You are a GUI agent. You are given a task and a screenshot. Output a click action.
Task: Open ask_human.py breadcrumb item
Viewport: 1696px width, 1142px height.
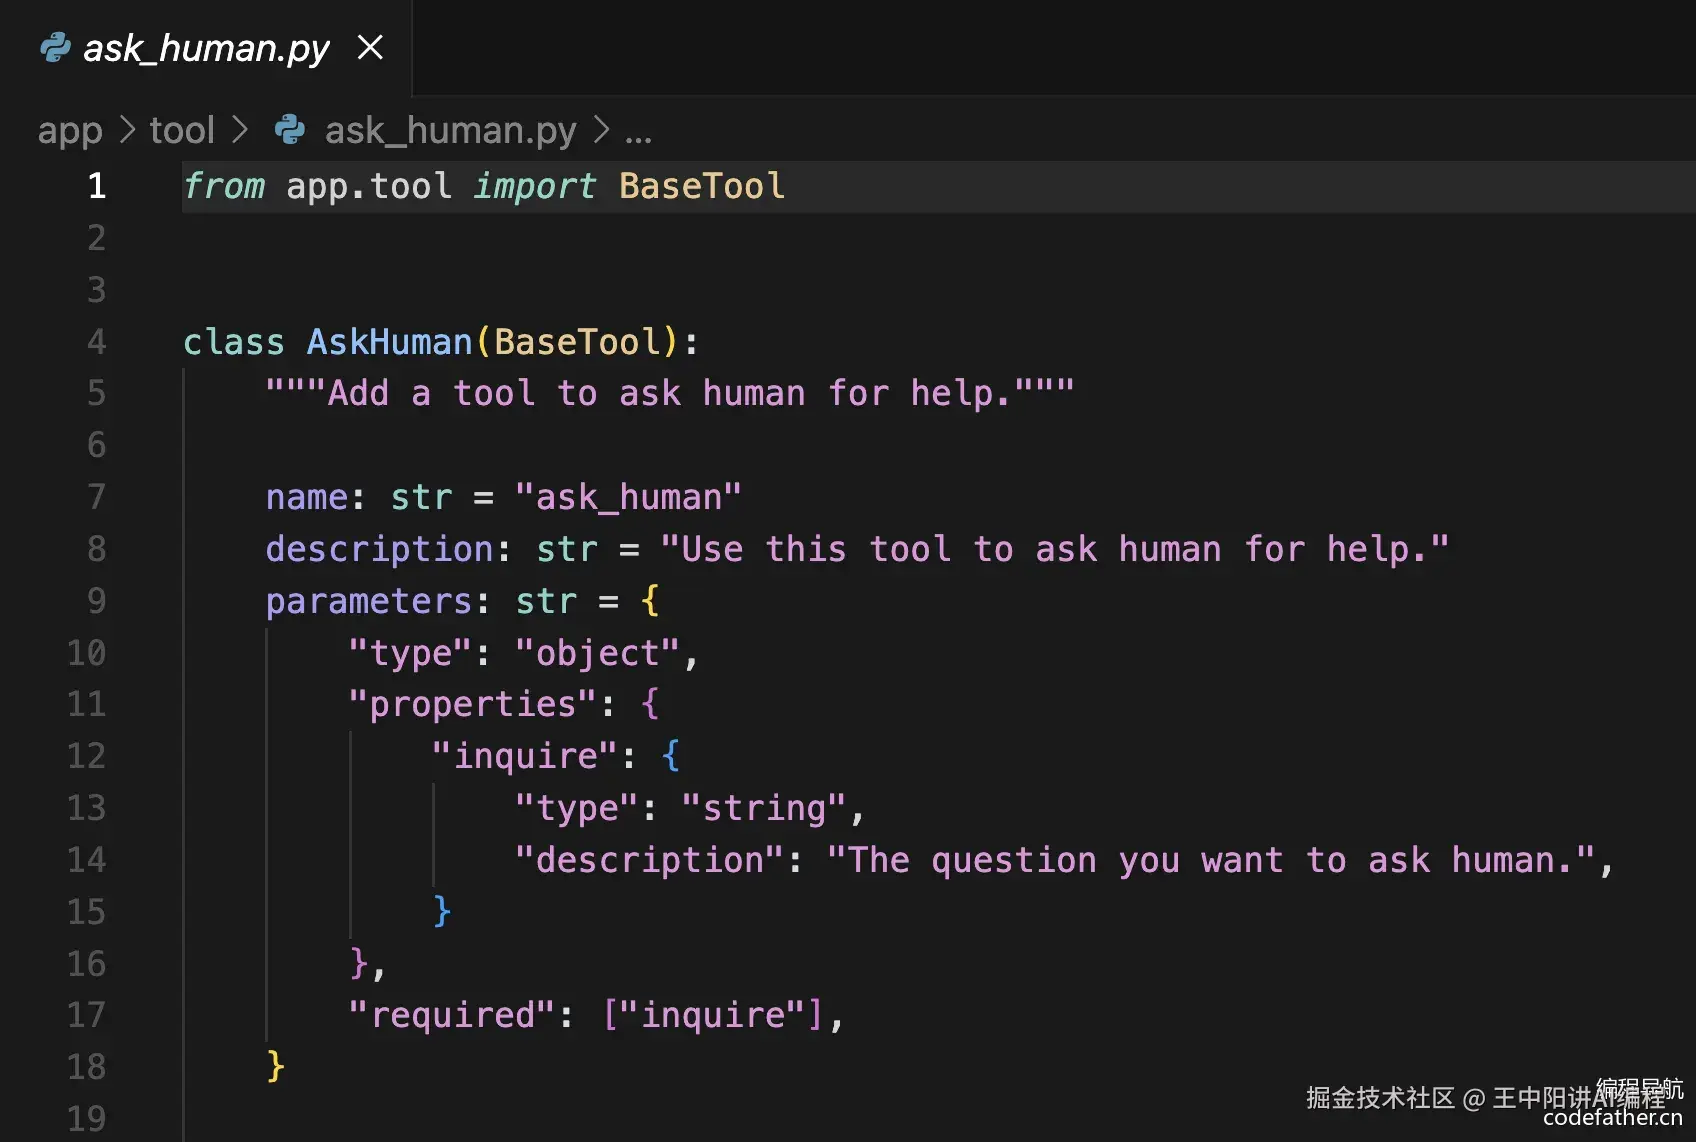[x=450, y=130]
